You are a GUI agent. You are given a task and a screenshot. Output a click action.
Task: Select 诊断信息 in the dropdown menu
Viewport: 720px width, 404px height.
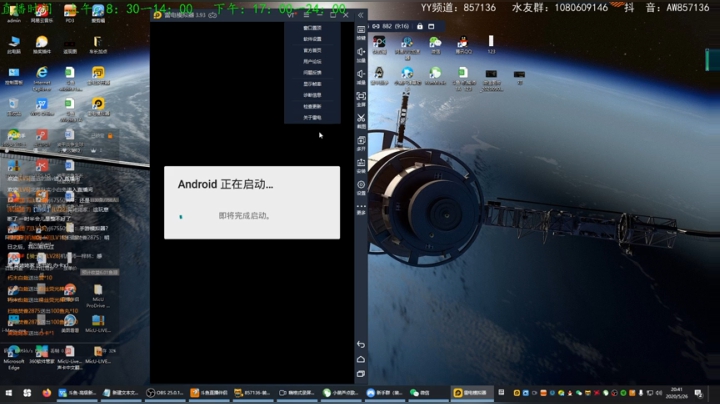[x=312, y=95]
